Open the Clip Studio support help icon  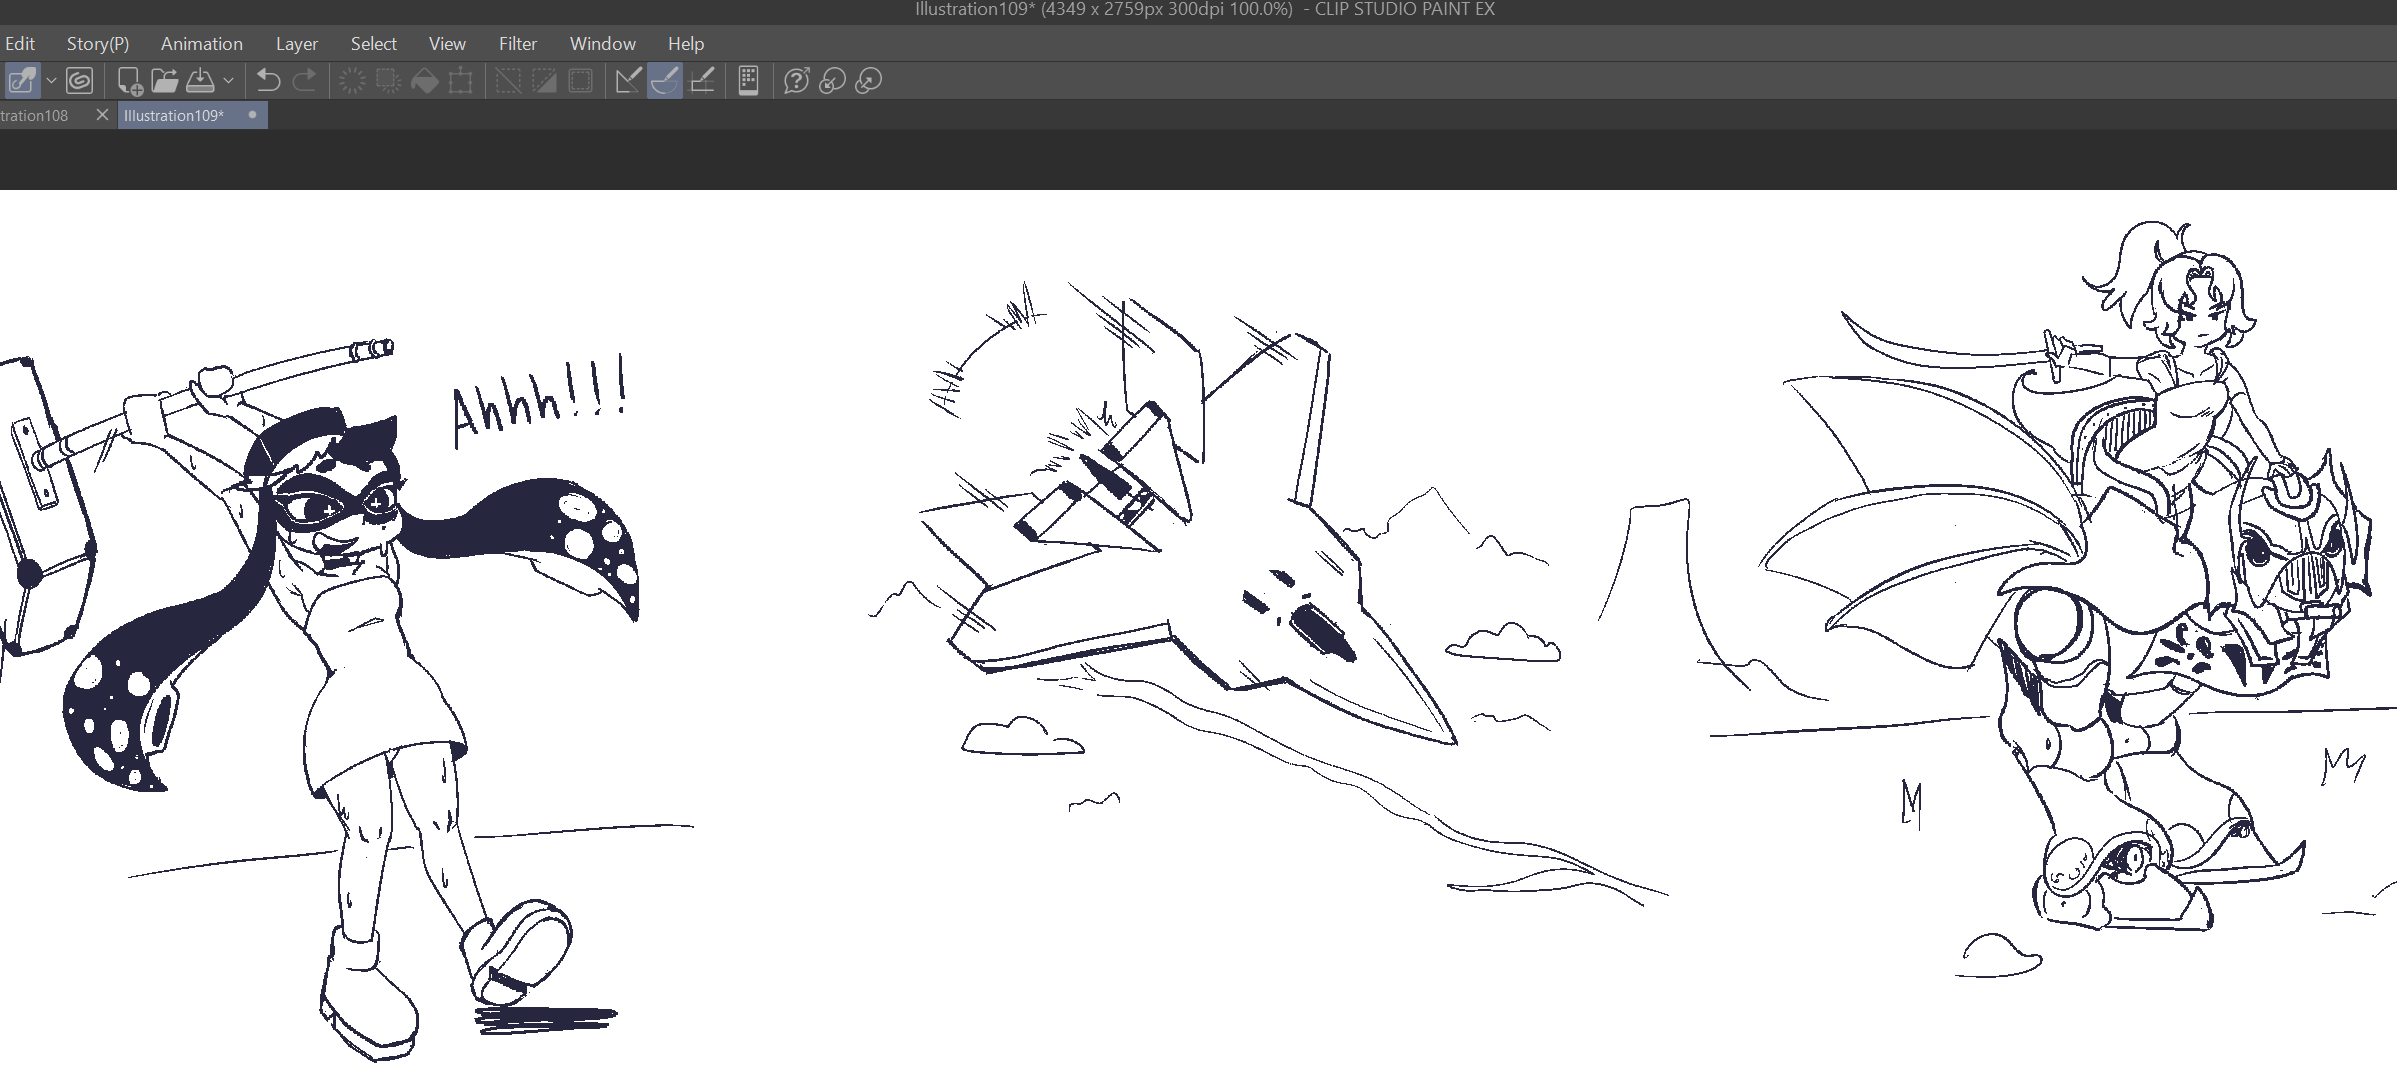tap(796, 81)
